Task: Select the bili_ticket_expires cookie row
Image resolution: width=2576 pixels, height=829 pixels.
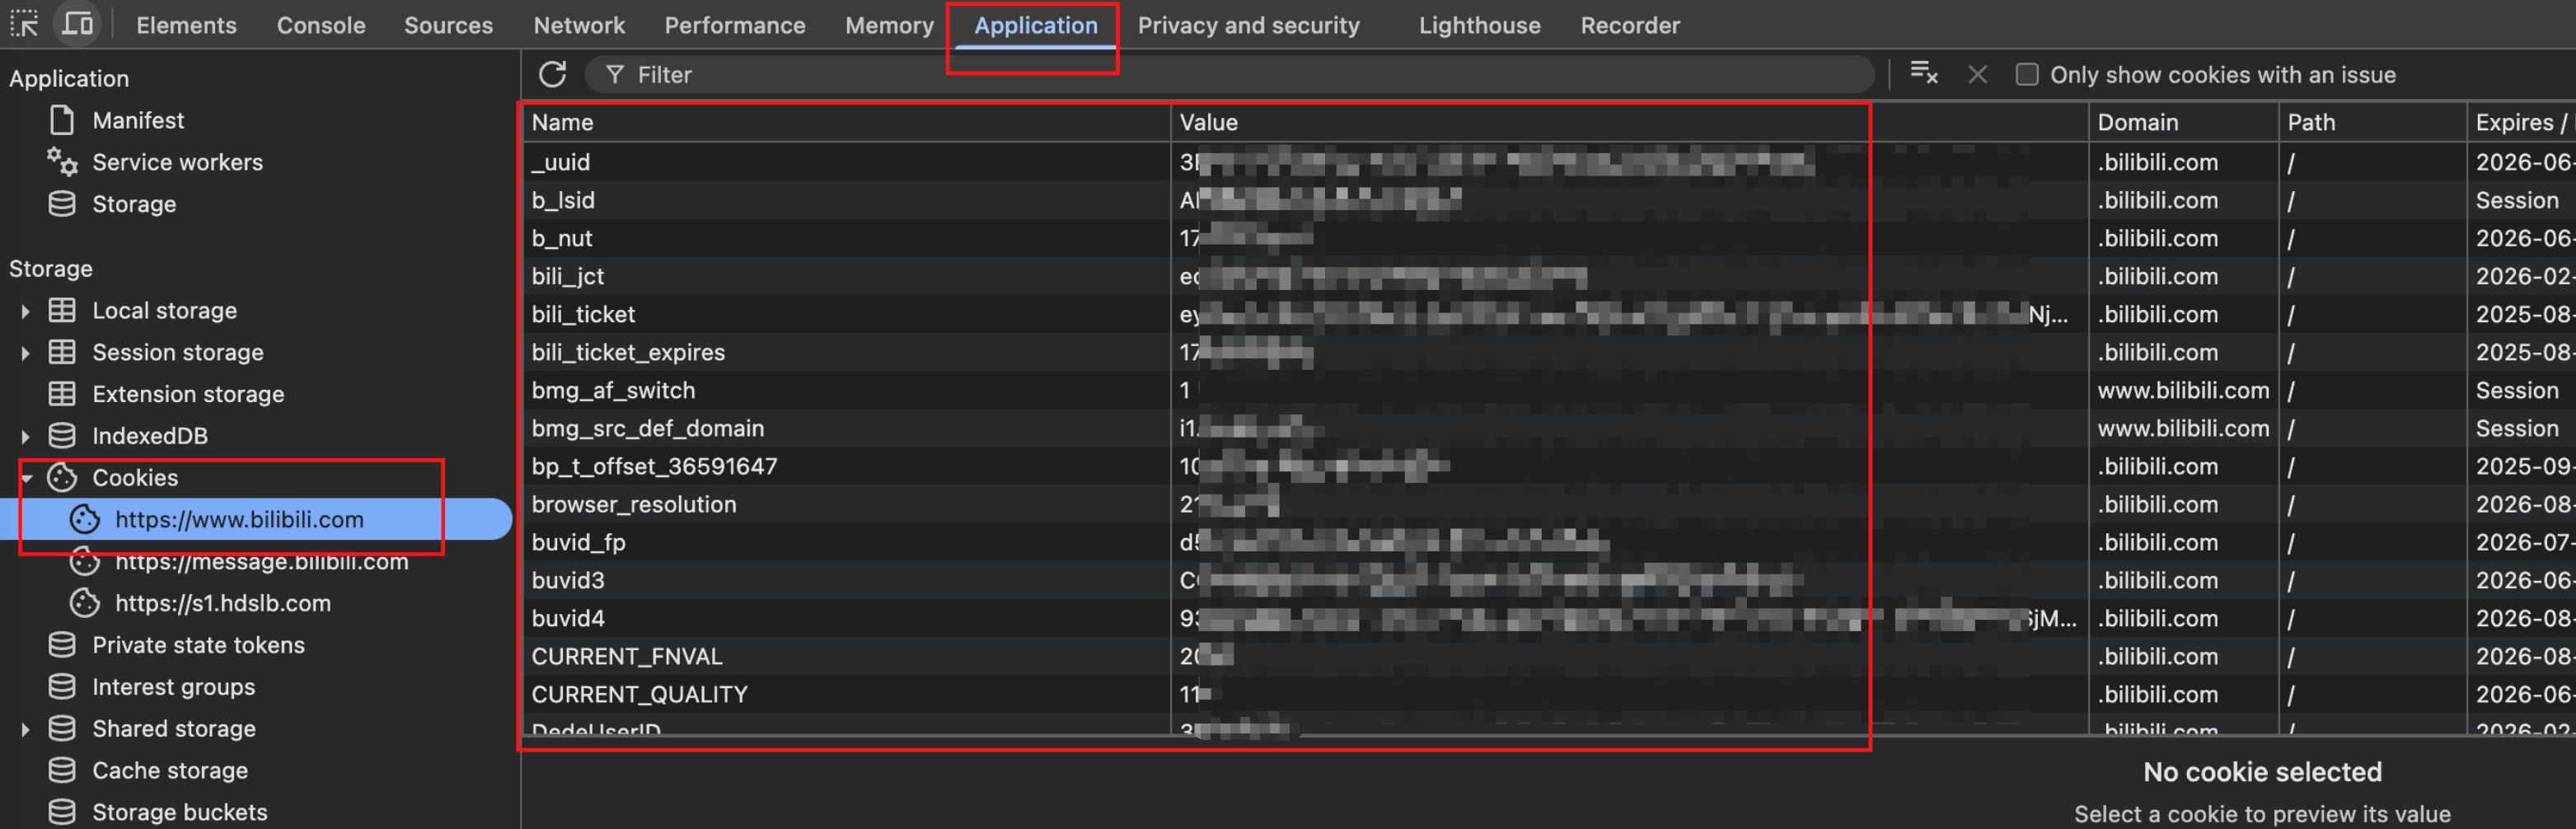Action: coord(1549,352)
